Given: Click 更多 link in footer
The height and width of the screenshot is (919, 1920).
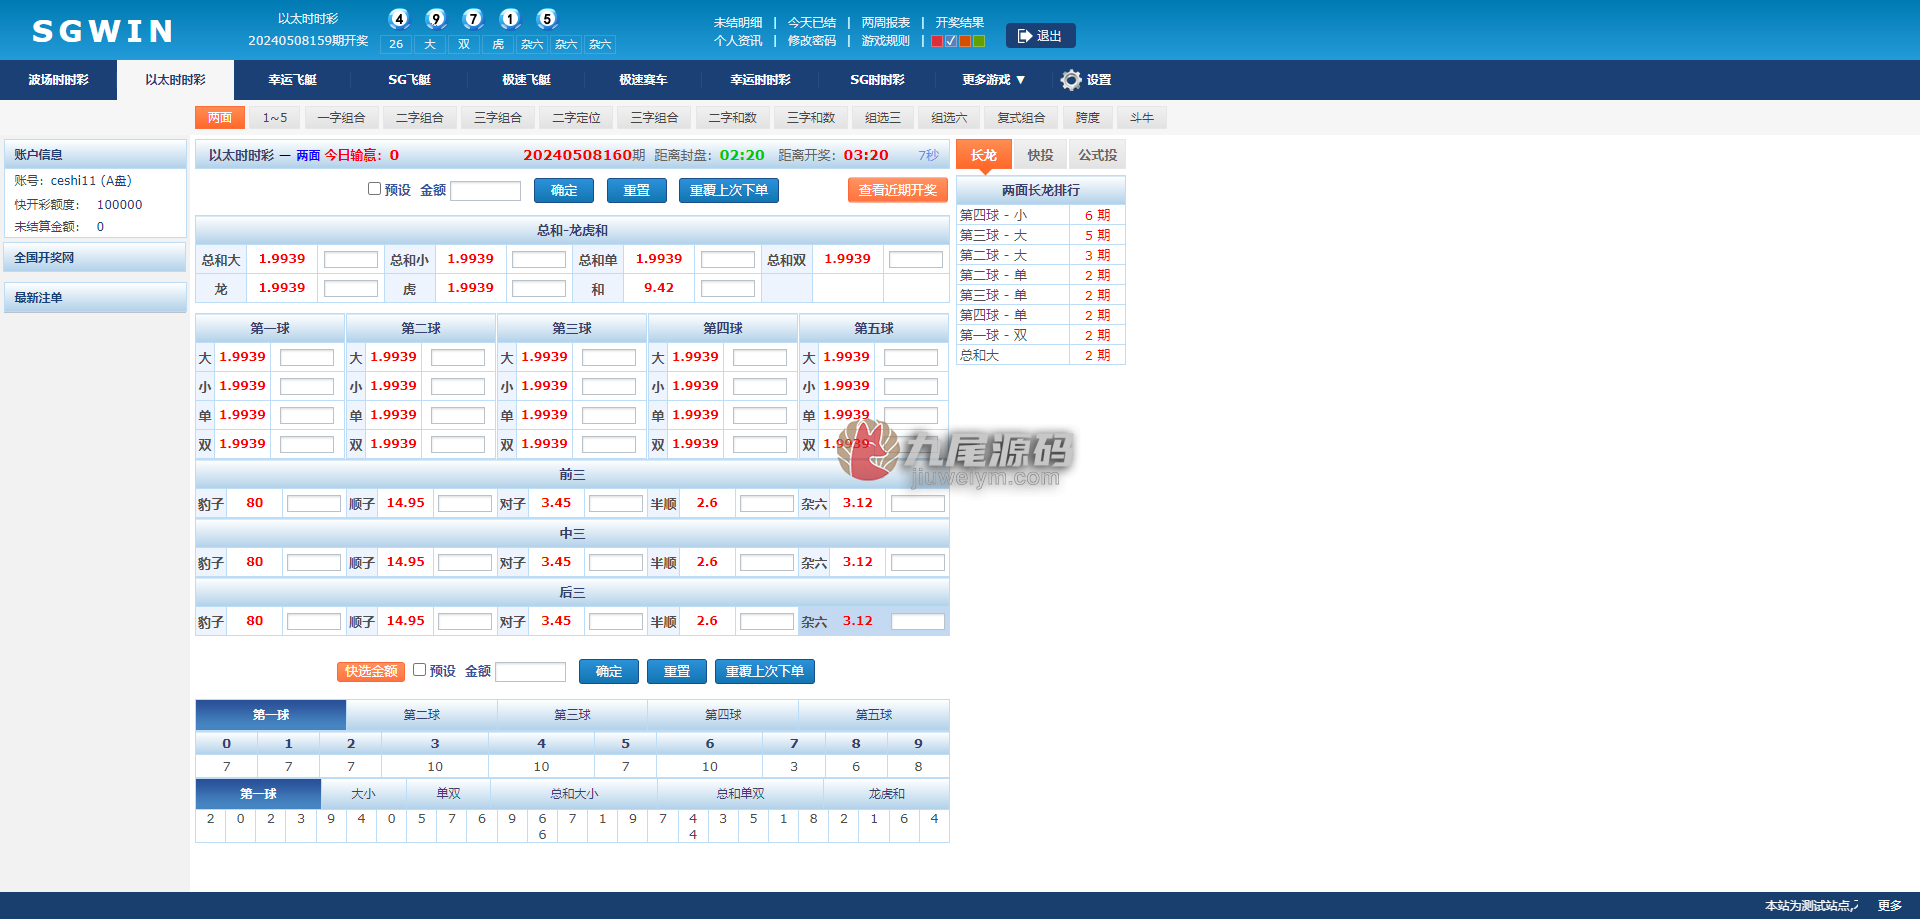Looking at the screenshot, I should [x=1889, y=905].
